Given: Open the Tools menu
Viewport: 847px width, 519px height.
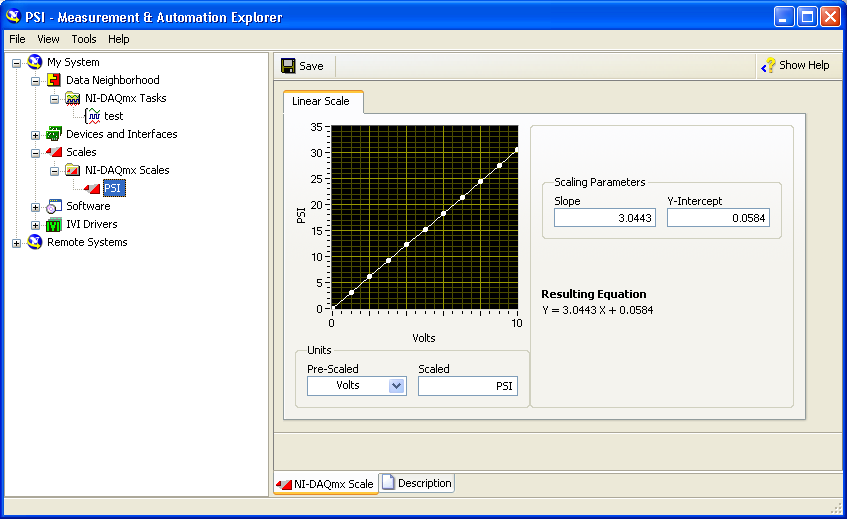Looking at the screenshot, I should (84, 39).
